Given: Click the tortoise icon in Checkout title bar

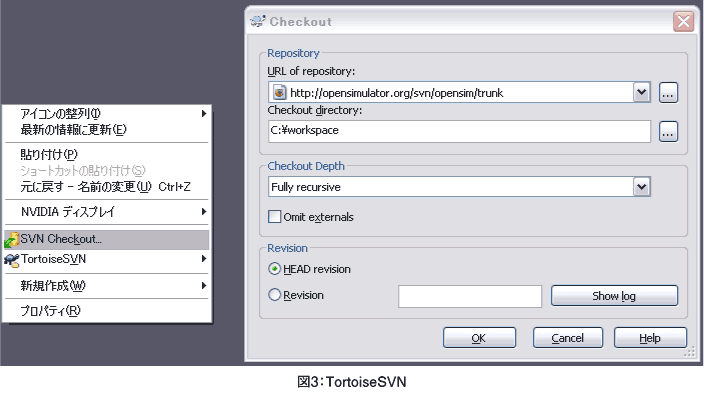Looking at the screenshot, I should pos(258,21).
